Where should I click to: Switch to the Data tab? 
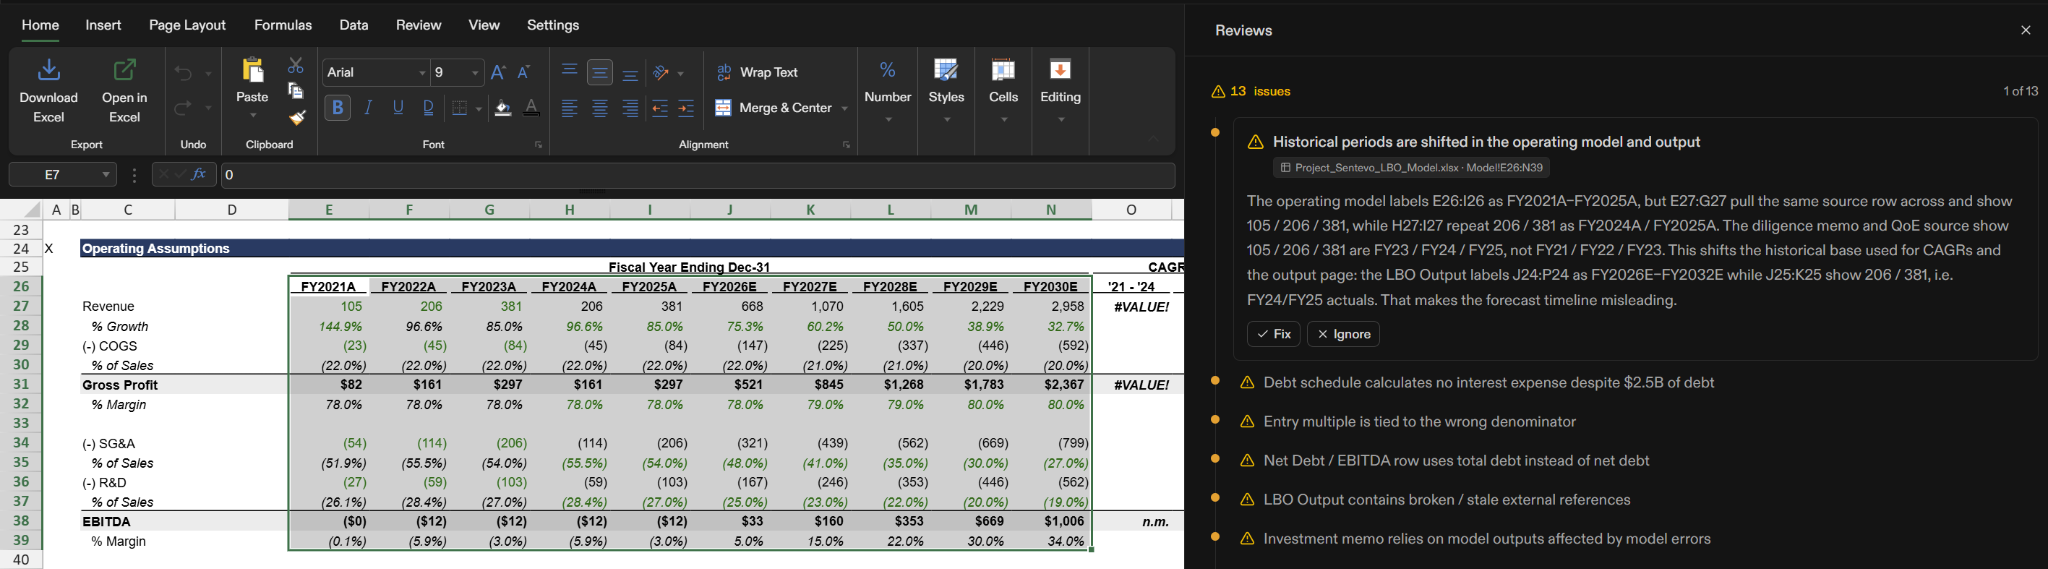click(354, 25)
